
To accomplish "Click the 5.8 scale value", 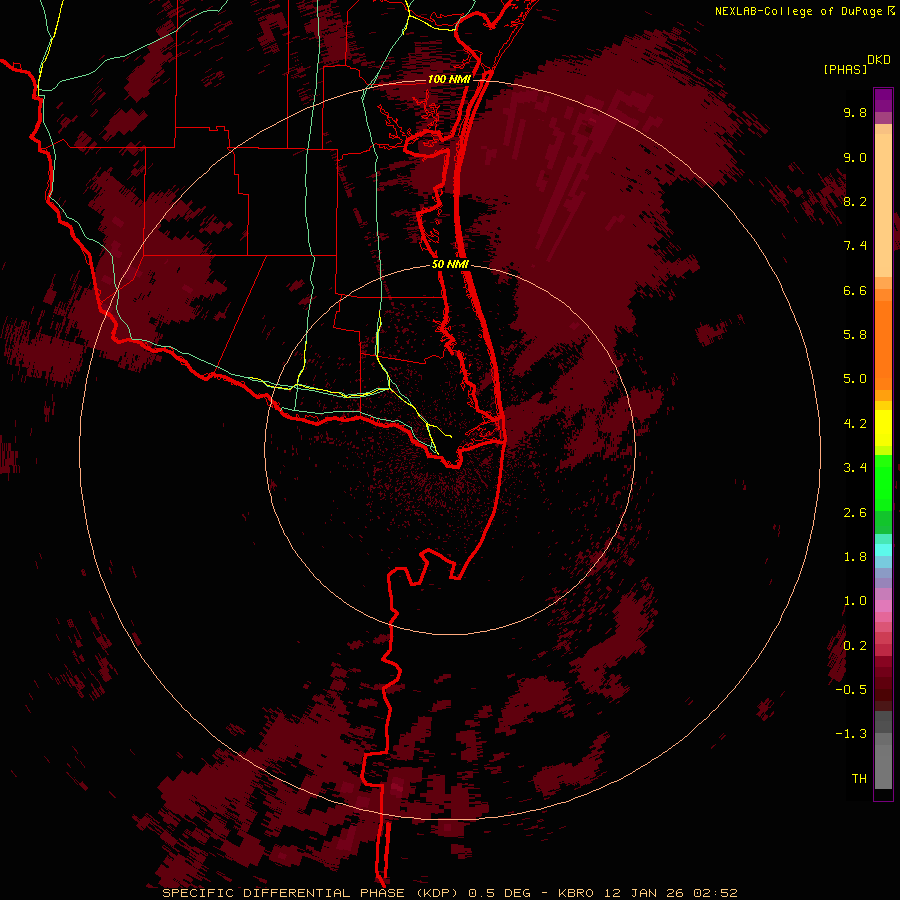I will pyautogui.click(x=855, y=335).
